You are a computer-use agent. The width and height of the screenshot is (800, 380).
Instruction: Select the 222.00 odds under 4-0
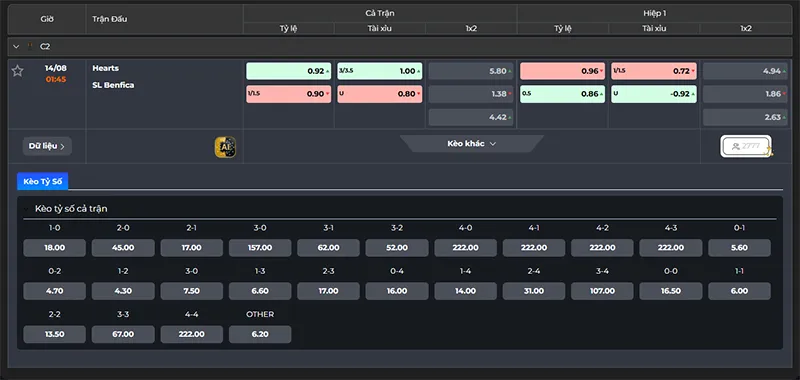tap(465, 248)
